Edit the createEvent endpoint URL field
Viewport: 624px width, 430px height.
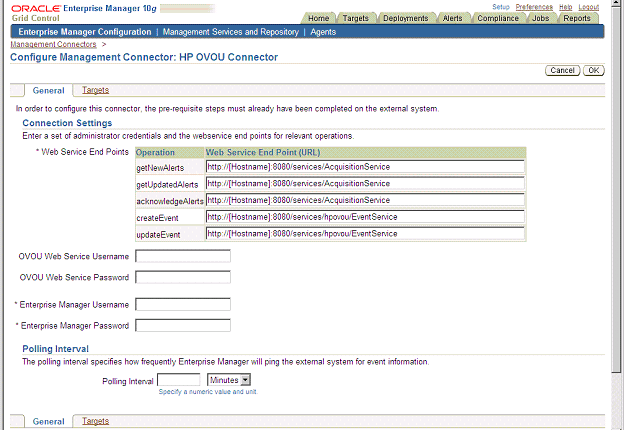(365, 217)
